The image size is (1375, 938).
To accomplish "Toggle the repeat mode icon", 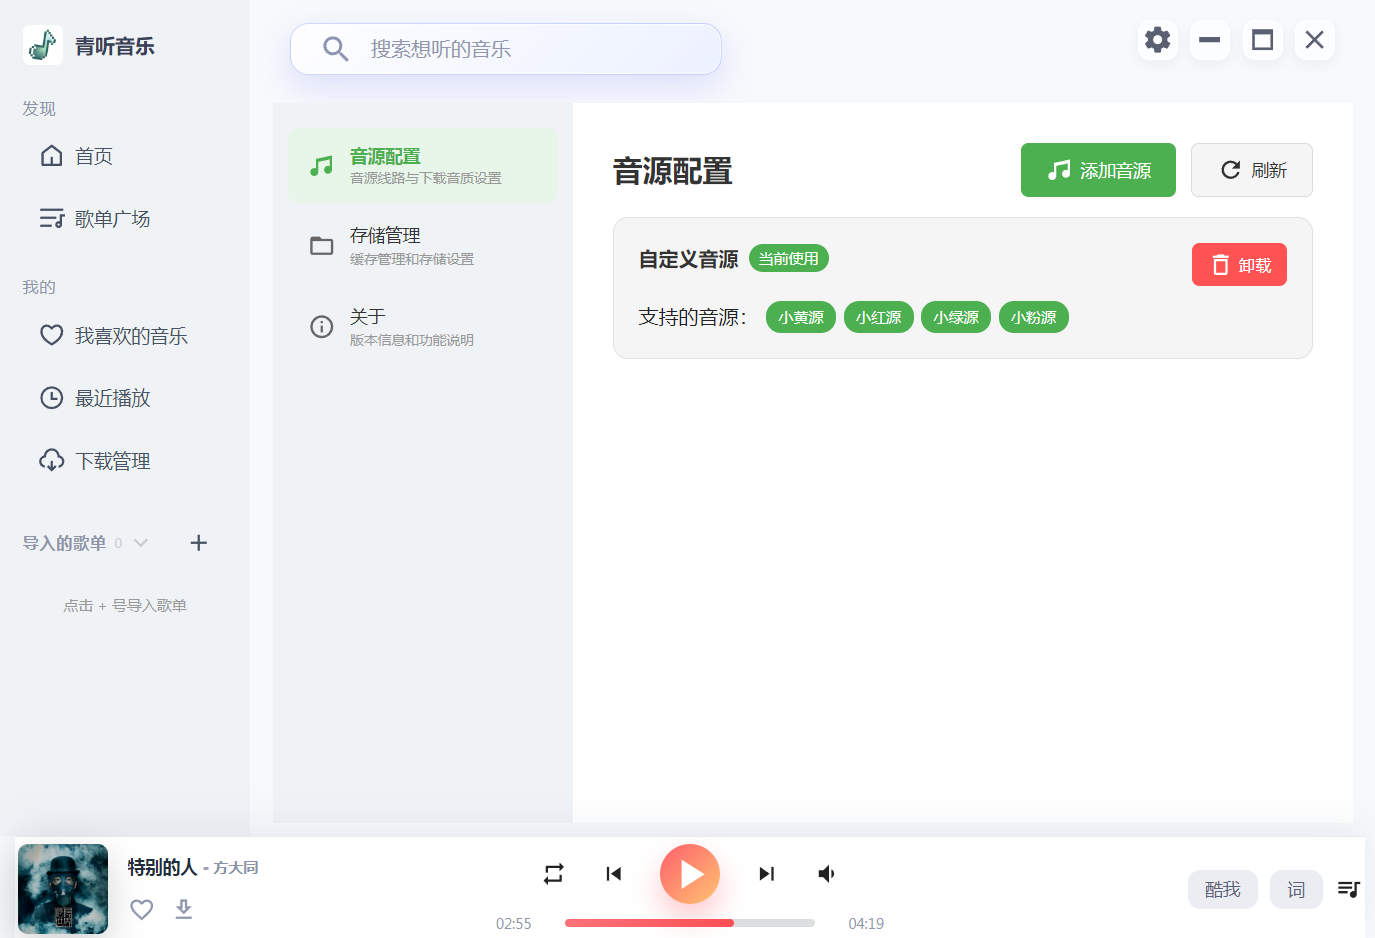I will (x=554, y=874).
